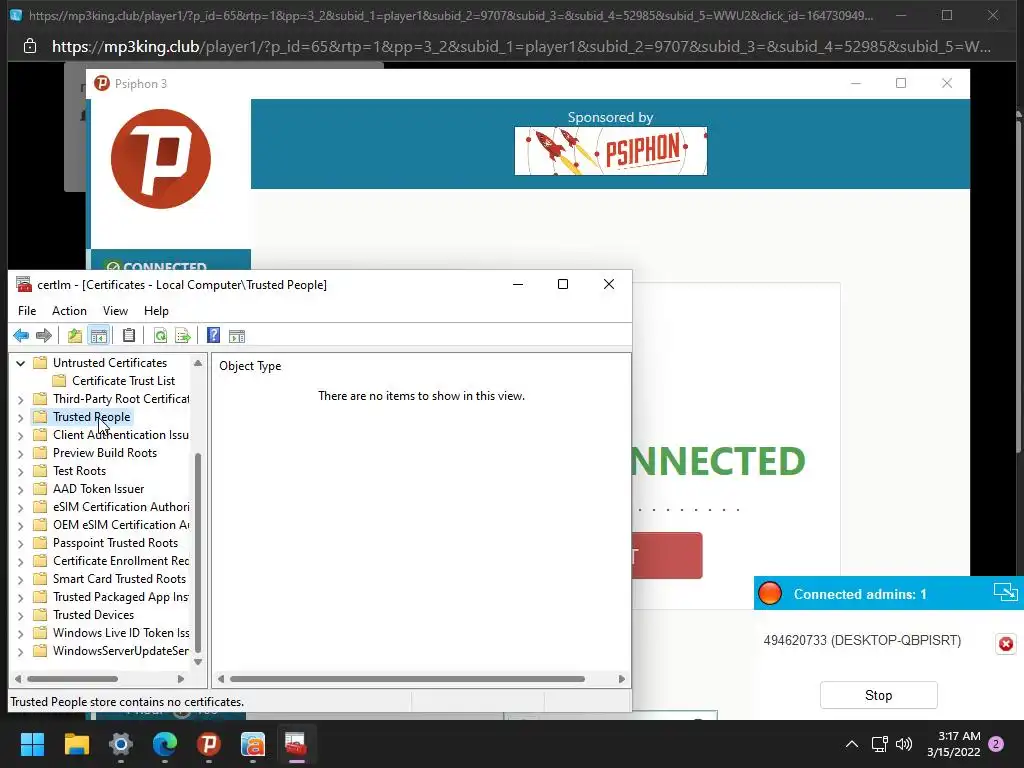Go up one level with folder icon
The width and height of the screenshot is (1024, 768).
(x=74, y=336)
